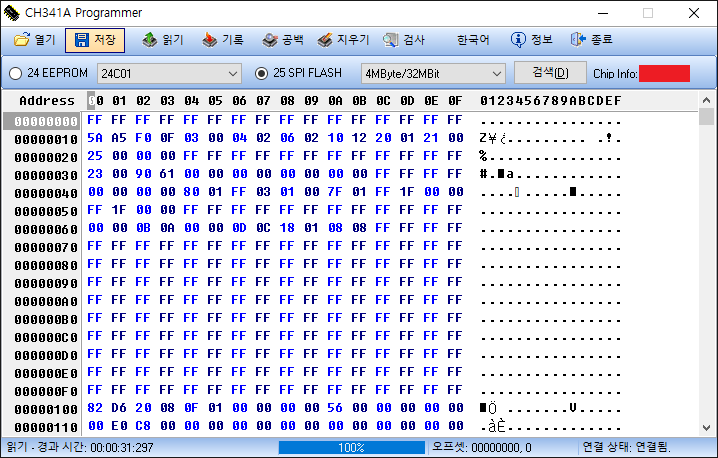Click the 검사 (Verify) magnifier icon
The height and width of the screenshot is (458, 718).
(x=390, y=40)
